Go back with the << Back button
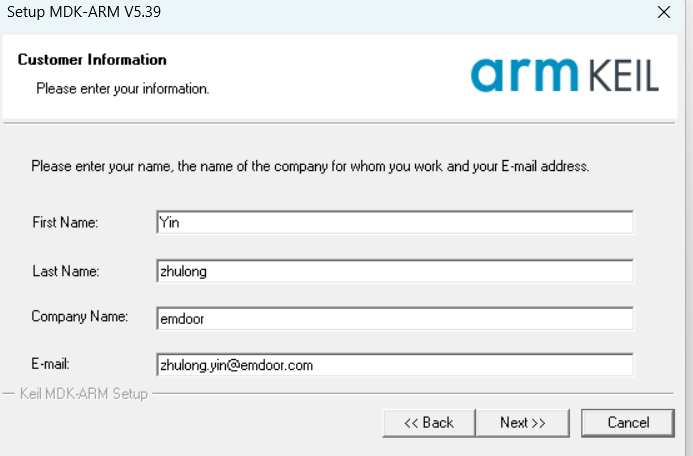 tap(429, 423)
